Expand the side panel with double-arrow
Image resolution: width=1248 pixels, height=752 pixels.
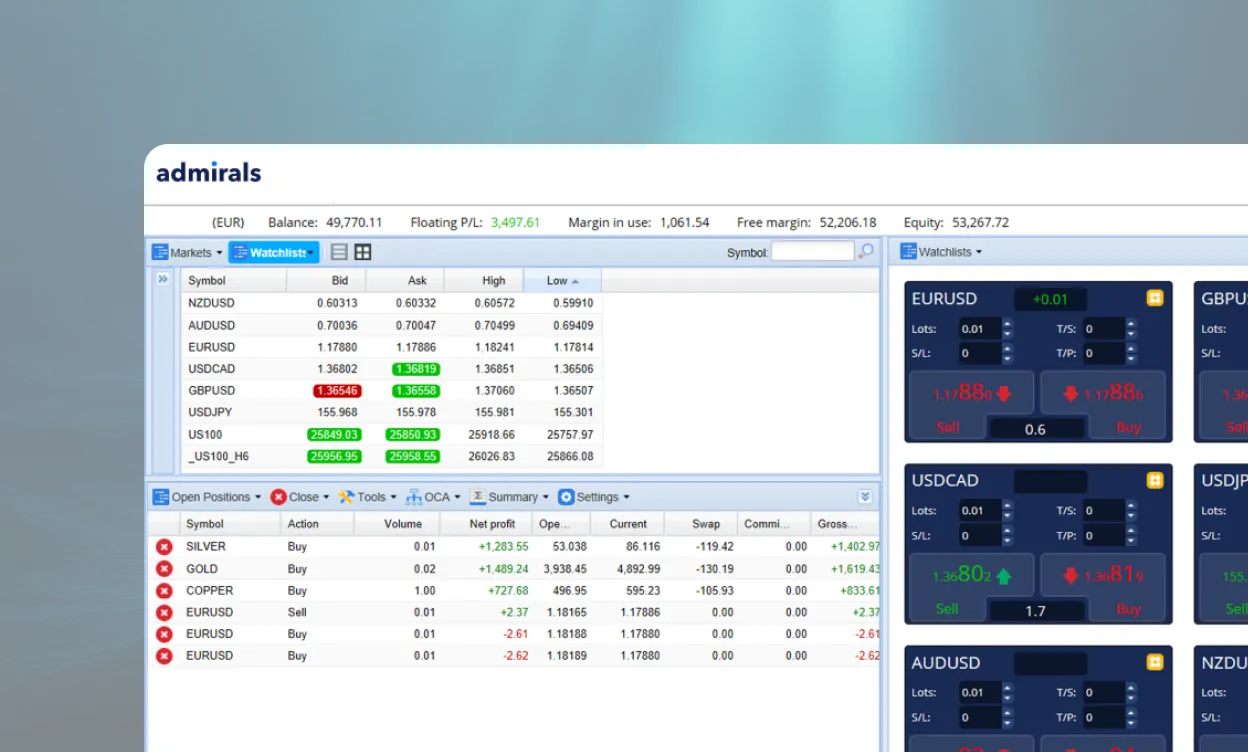[164, 280]
